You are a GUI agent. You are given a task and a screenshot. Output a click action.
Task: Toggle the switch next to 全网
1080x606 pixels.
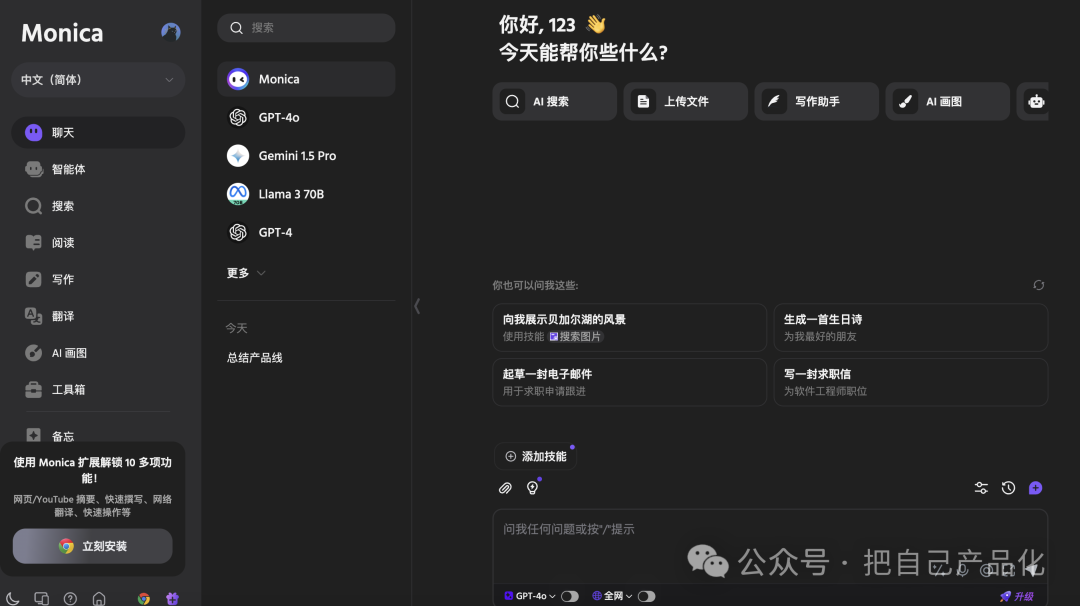coord(646,596)
